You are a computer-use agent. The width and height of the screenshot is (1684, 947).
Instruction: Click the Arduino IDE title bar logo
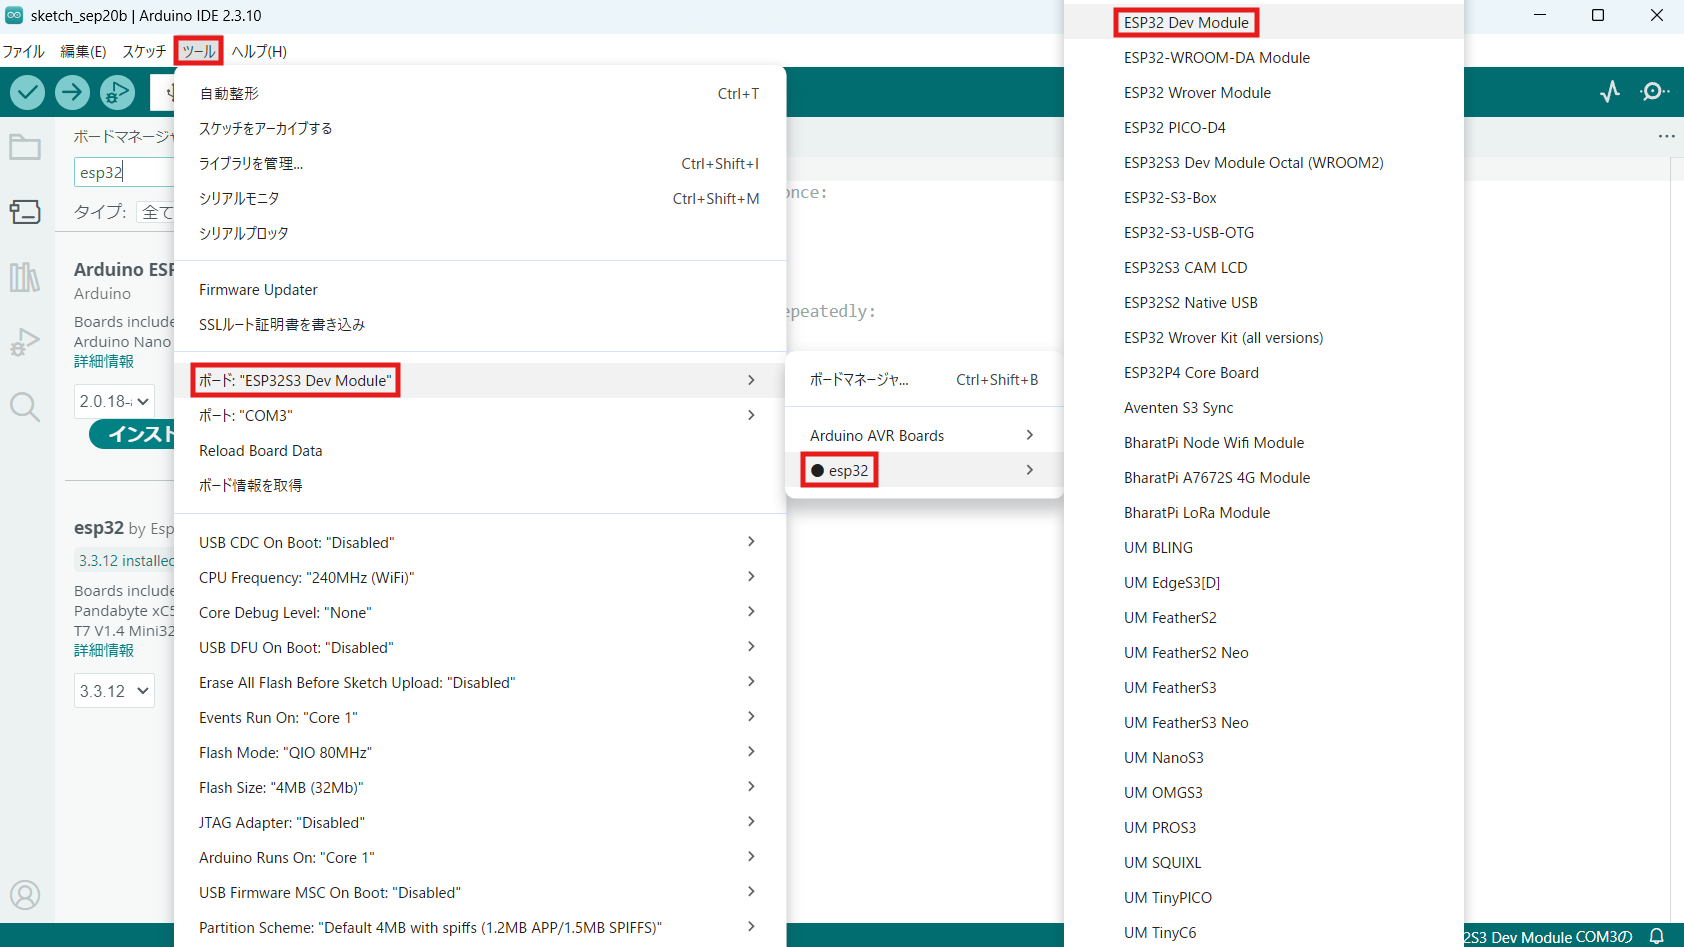pos(14,15)
